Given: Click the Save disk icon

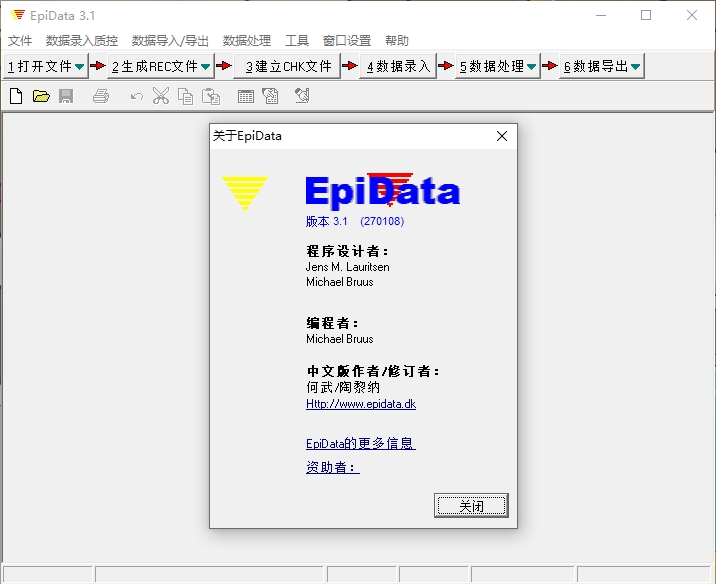Looking at the screenshot, I should (x=66, y=96).
